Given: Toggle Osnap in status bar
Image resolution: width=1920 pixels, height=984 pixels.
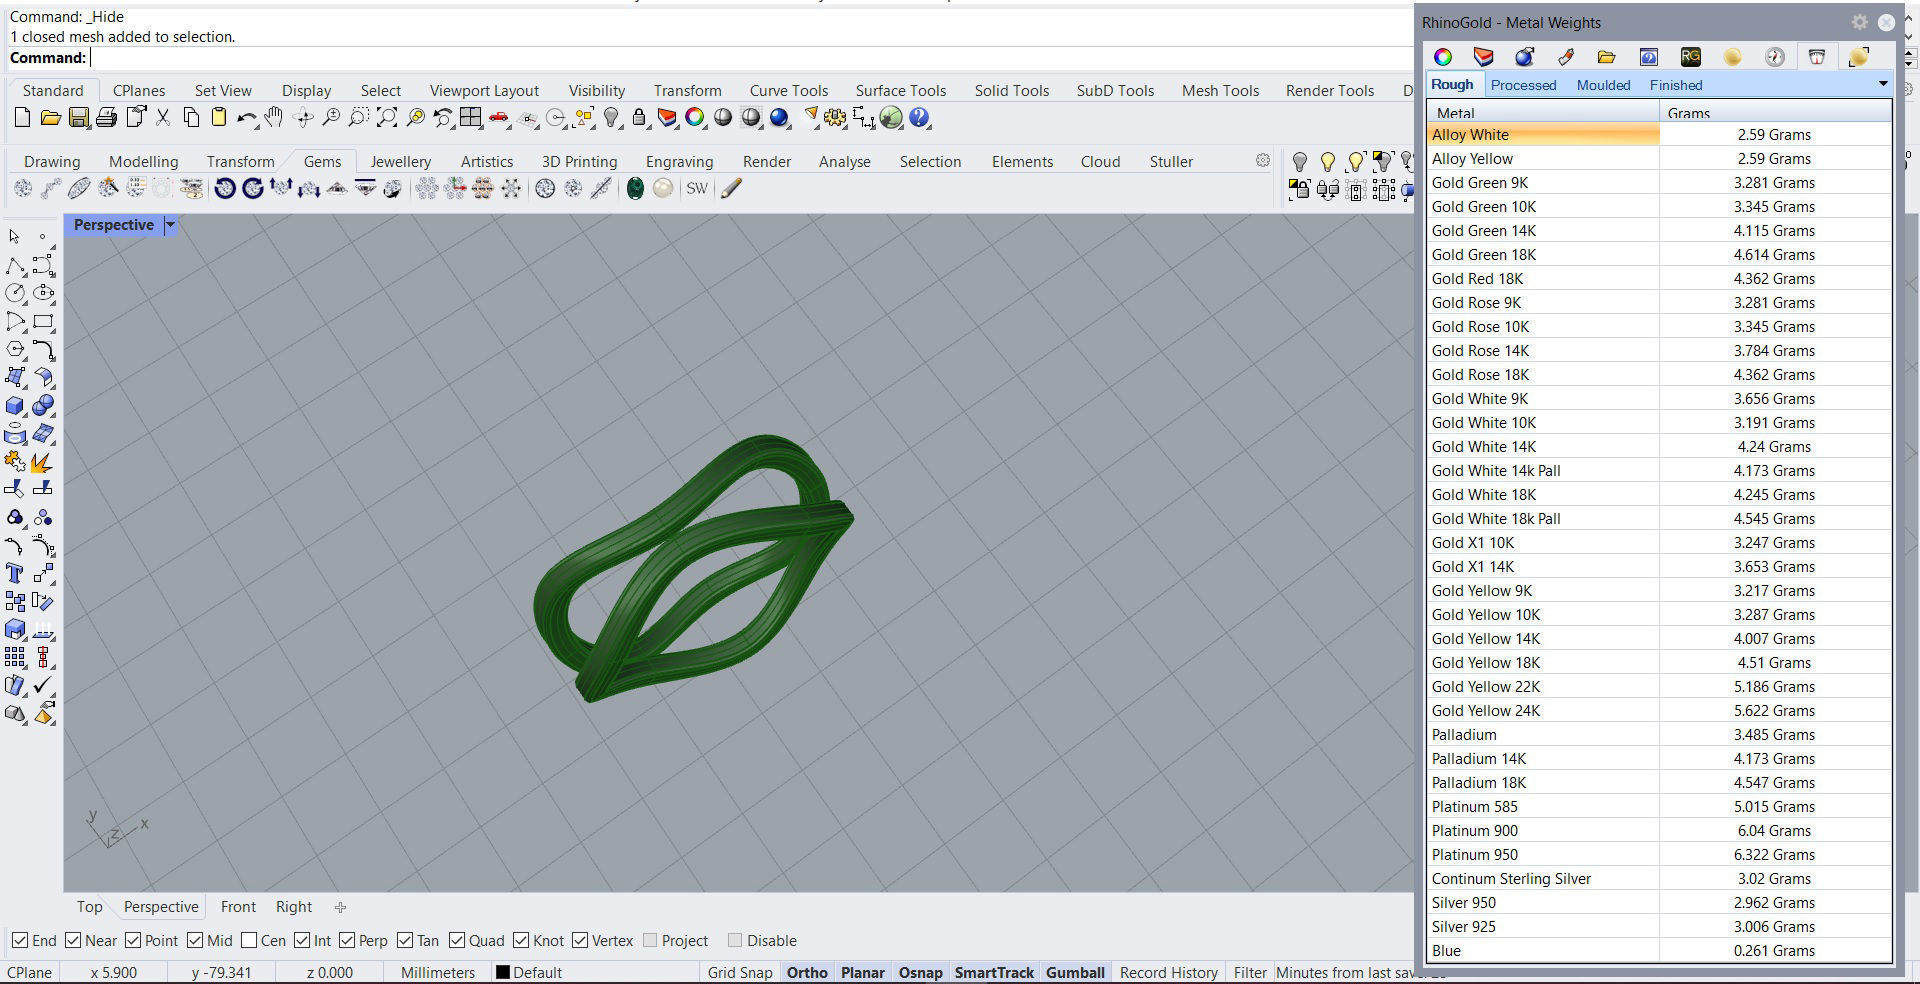Looking at the screenshot, I should click(920, 972).
